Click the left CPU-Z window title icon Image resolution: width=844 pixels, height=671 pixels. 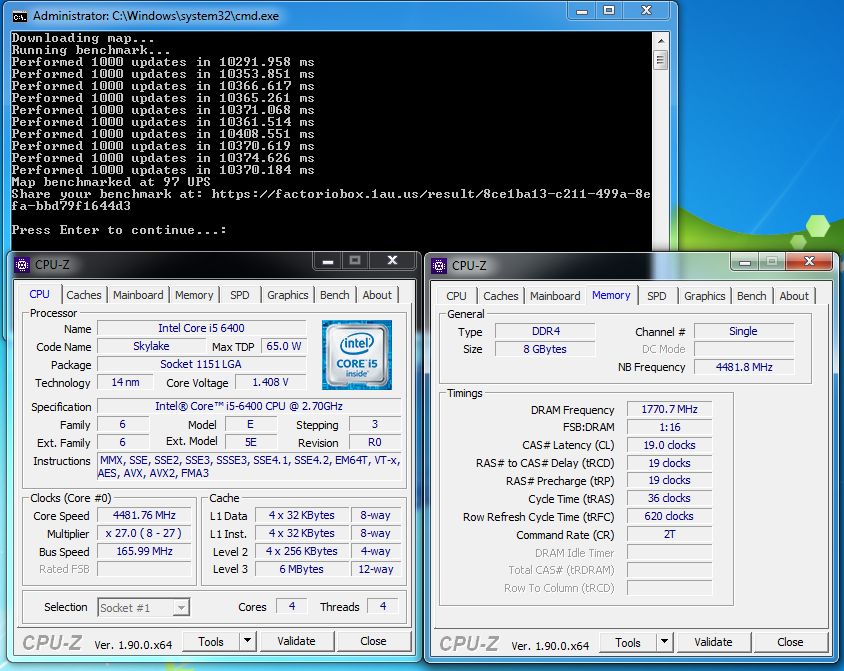pyautogui.click(x=22, y=265)
